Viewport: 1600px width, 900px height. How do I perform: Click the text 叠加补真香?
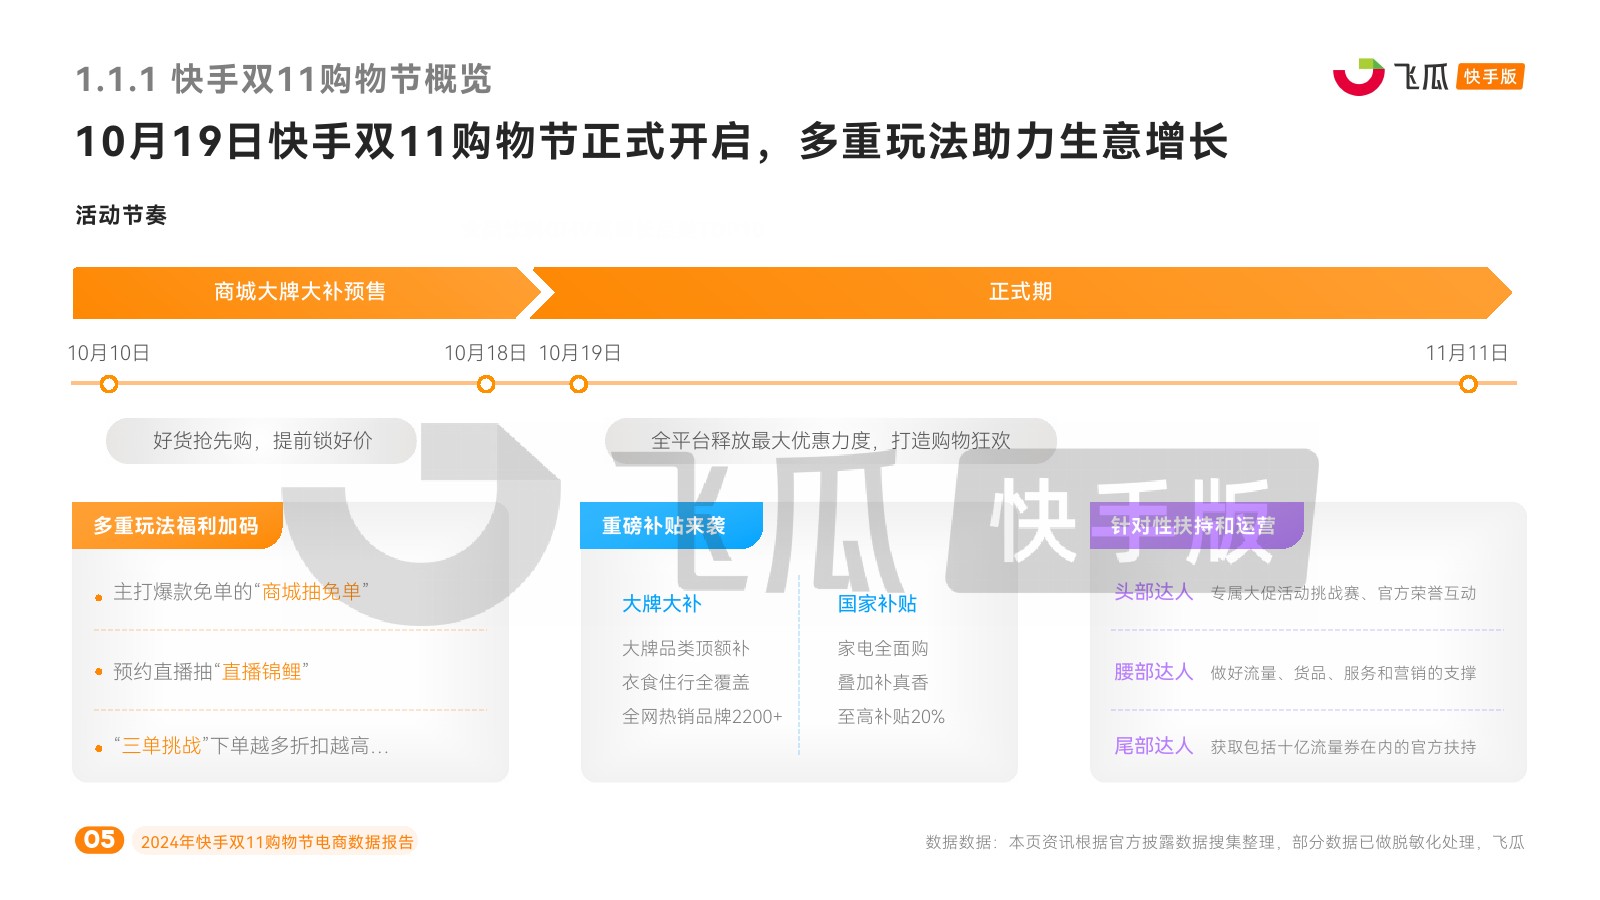883,683
